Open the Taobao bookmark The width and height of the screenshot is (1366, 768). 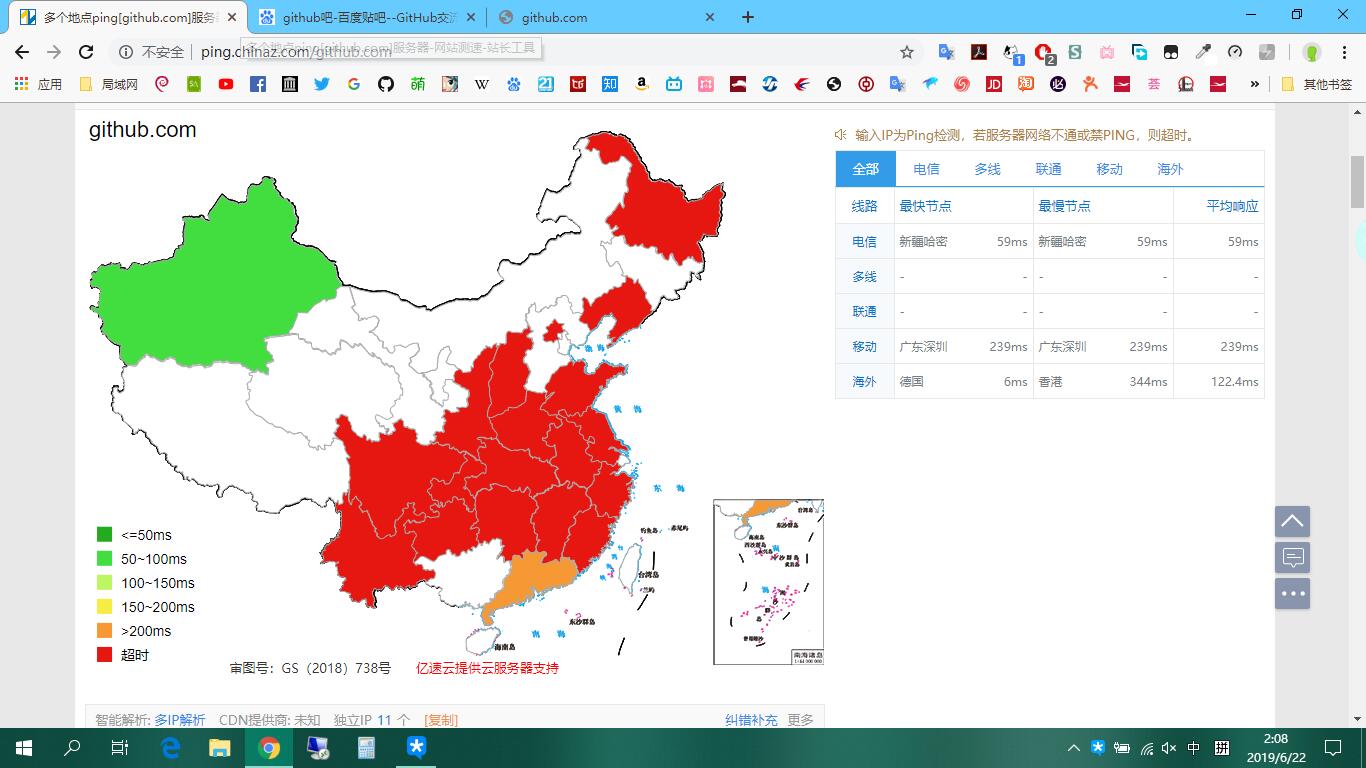(1026, 85)
